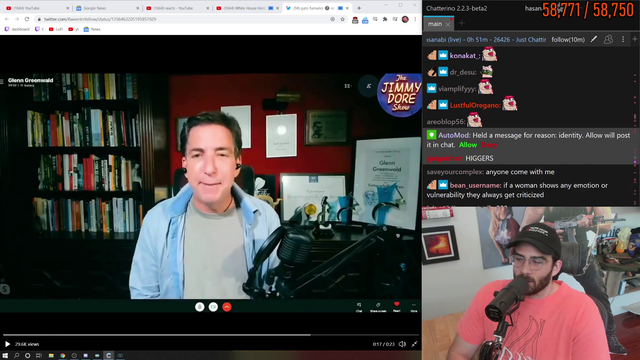Toggle the microphone button in the call

click(200, 307)
